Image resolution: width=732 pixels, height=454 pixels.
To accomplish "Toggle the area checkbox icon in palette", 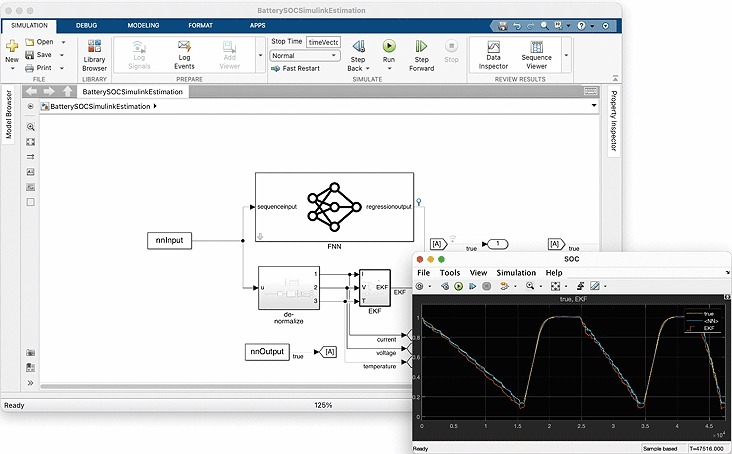I will point(30,202).
